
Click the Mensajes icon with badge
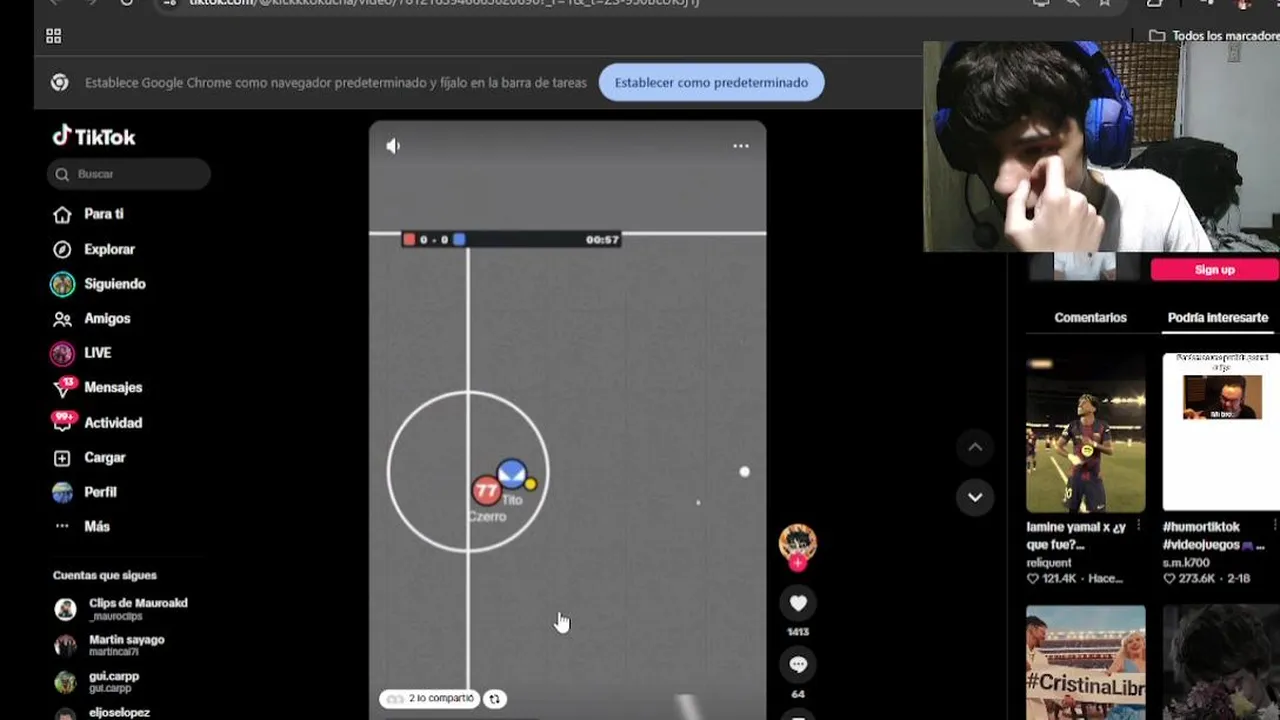pyautogui.click(x=63, y=387)
